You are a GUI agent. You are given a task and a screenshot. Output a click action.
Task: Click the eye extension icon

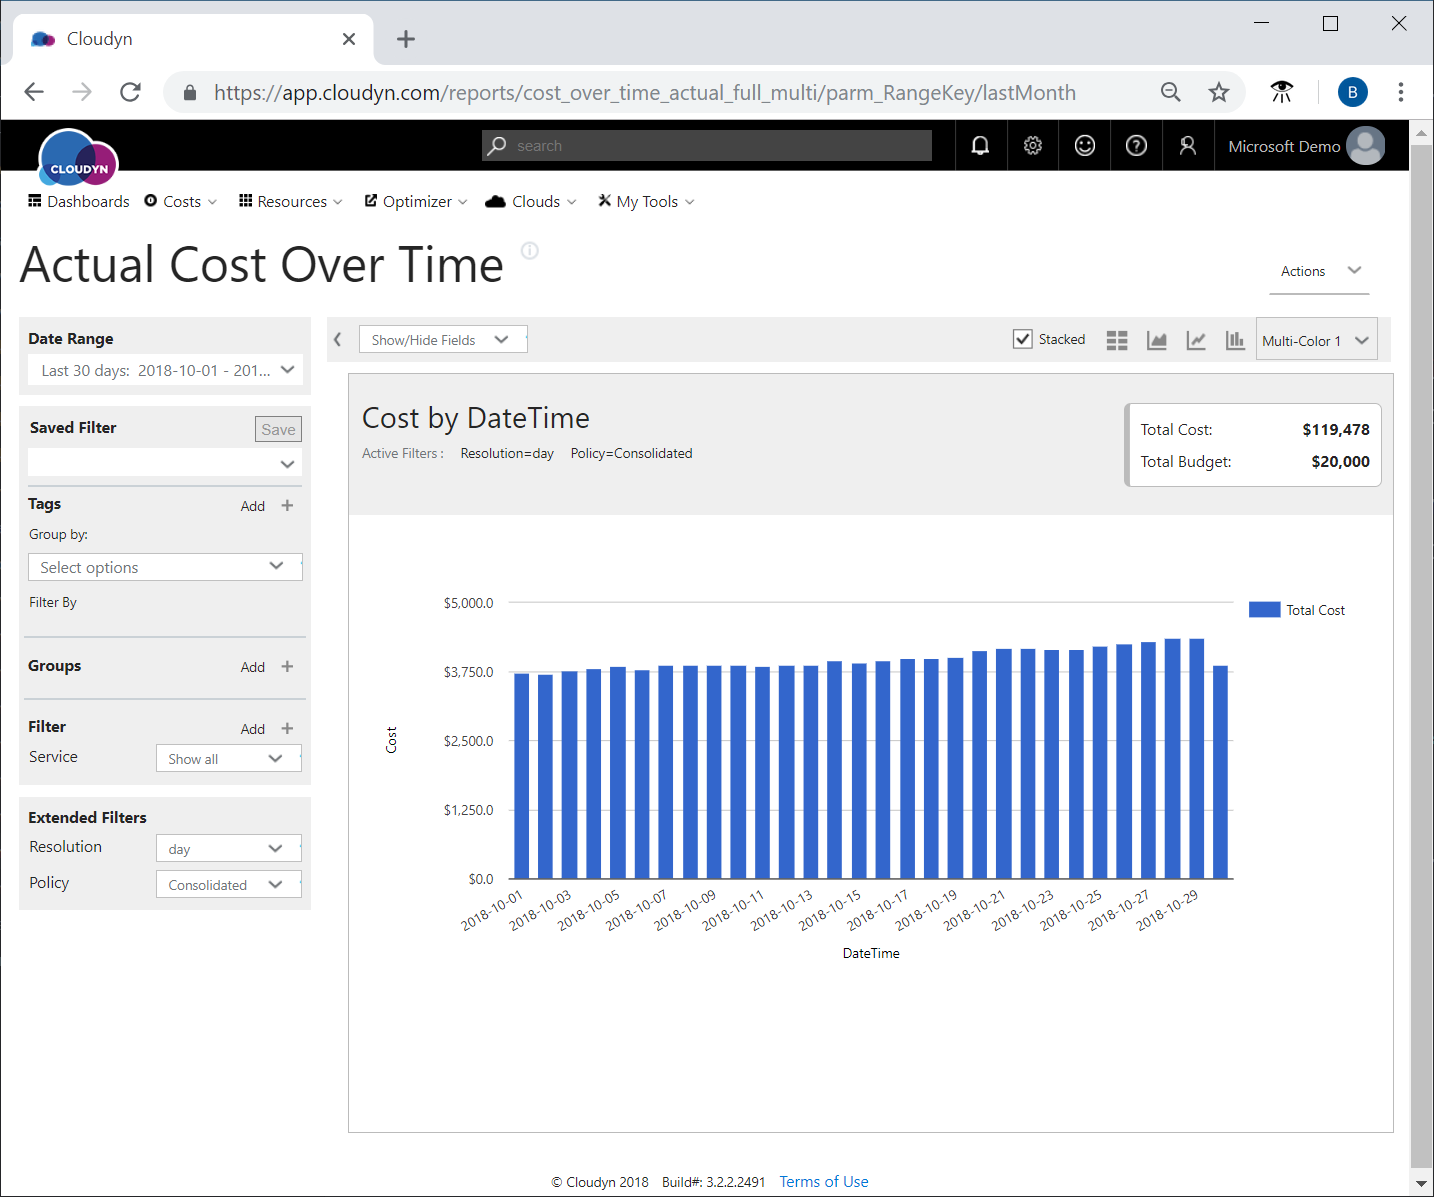[1281, 92]
